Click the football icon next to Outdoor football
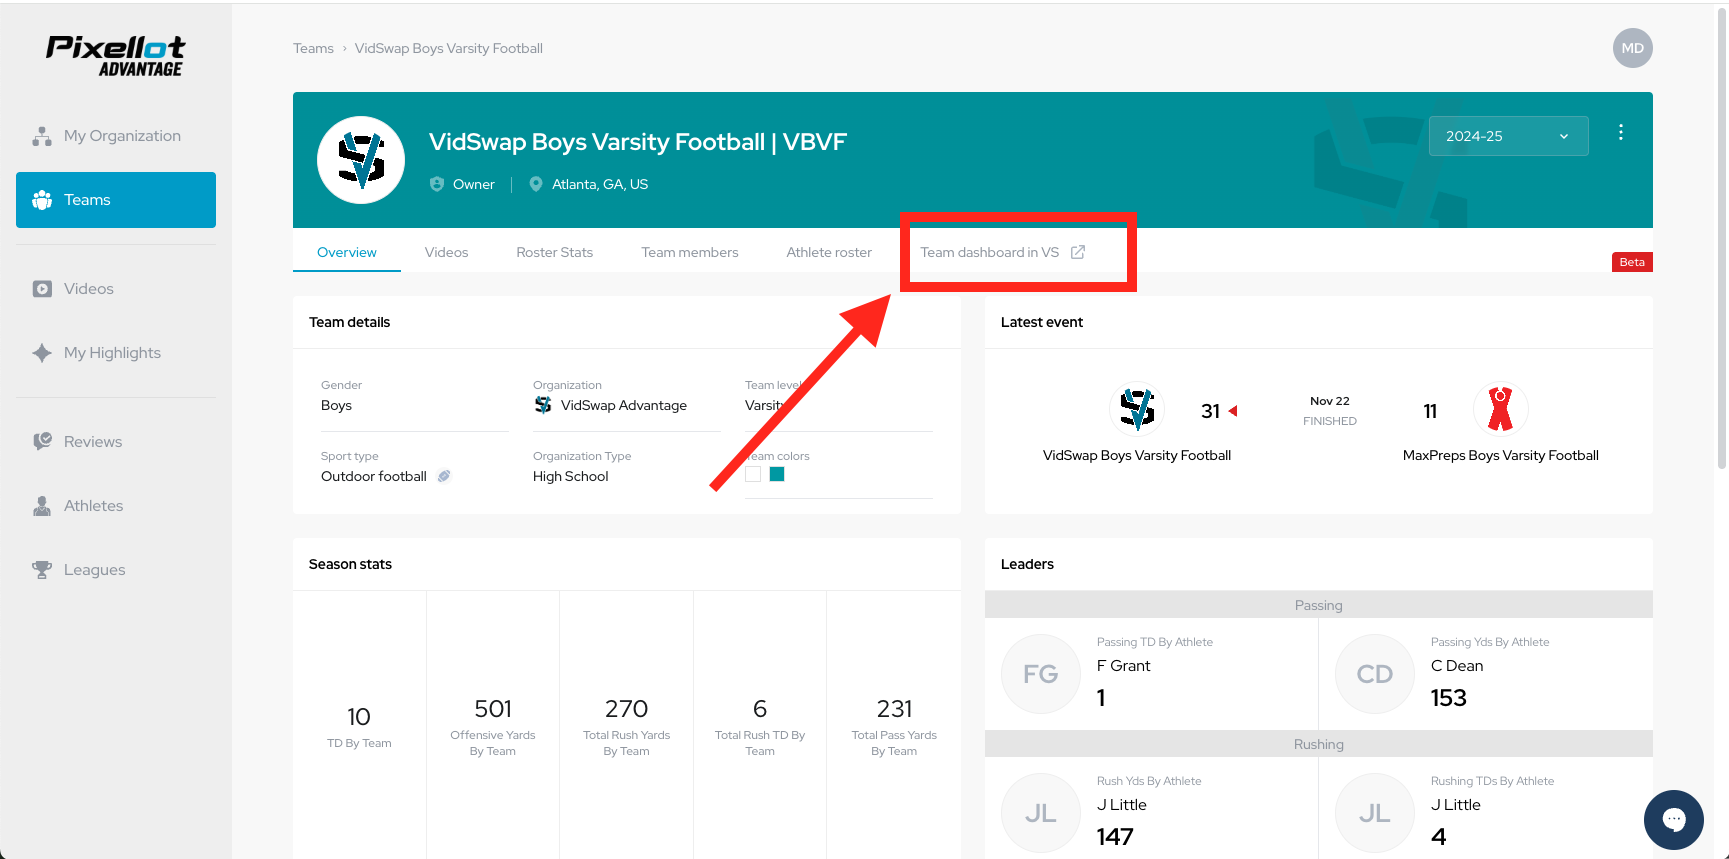The width and height of the screenshot is (1729, 859). (x=444, y=476)
